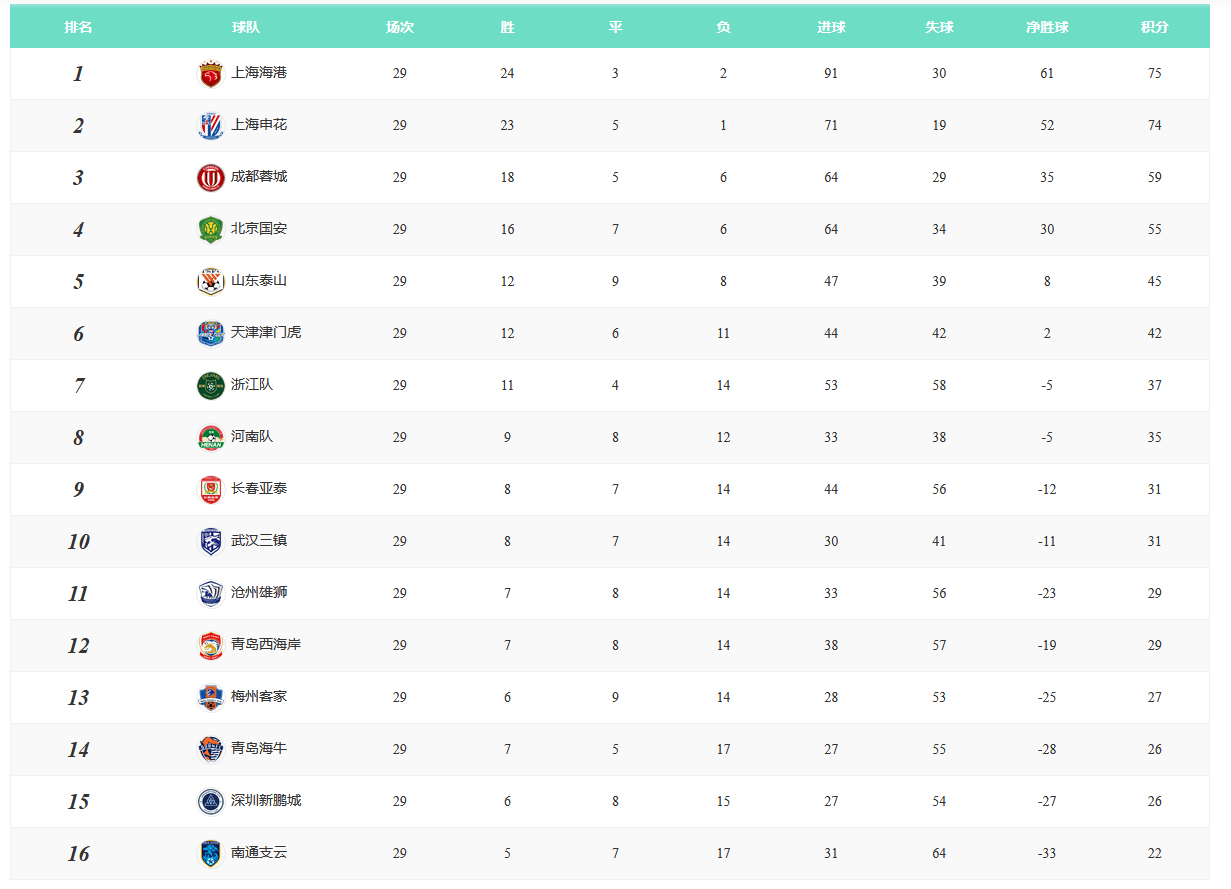The image size is (1231, 889).
Task: Click the 天津津门虎 team badge
Action: (210, 334)
